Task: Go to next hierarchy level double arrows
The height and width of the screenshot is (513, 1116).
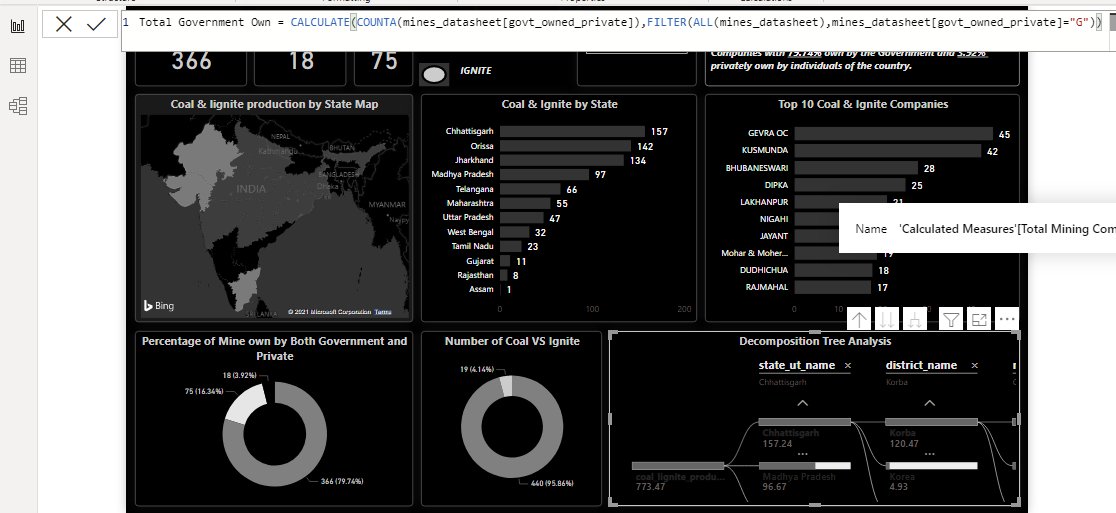Action: [887, 320]
